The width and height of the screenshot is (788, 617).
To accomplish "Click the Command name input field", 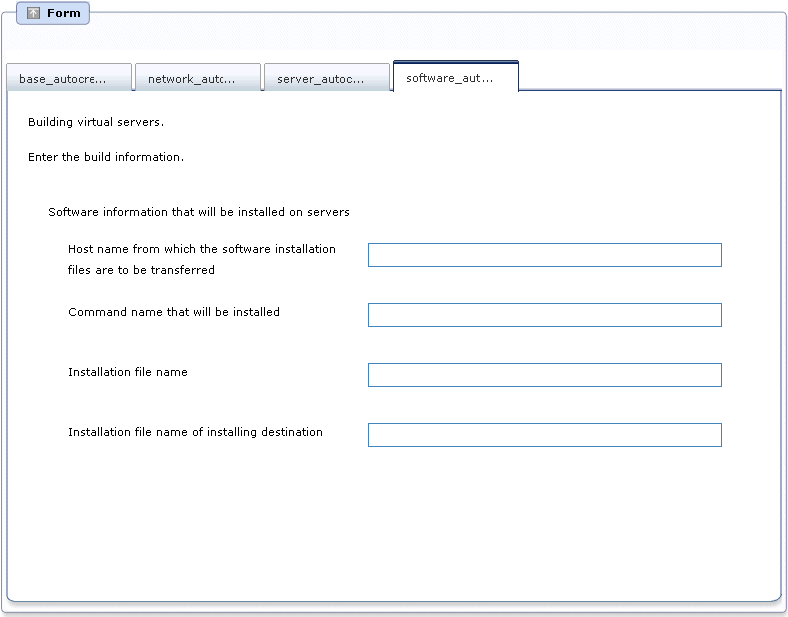I will click(x=545, y=315).
